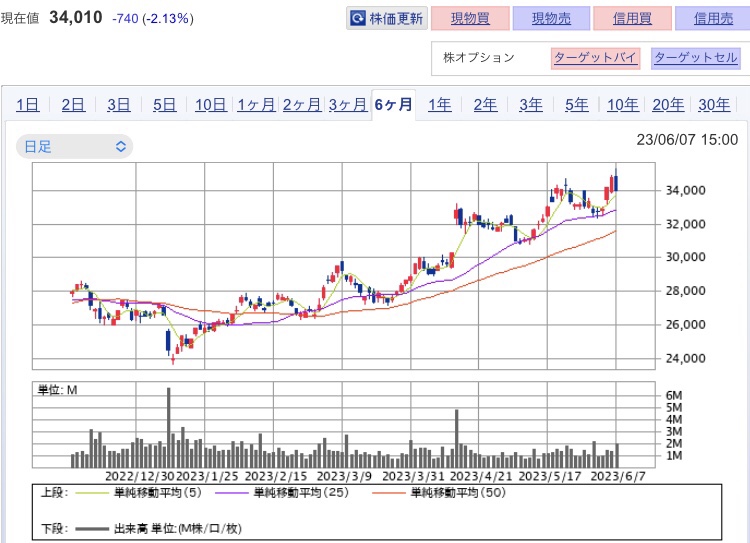The width and height of the screenshot is (750, 543).
Task: Switch to the 2ヶ月 chart period
Action: [302, 104]
